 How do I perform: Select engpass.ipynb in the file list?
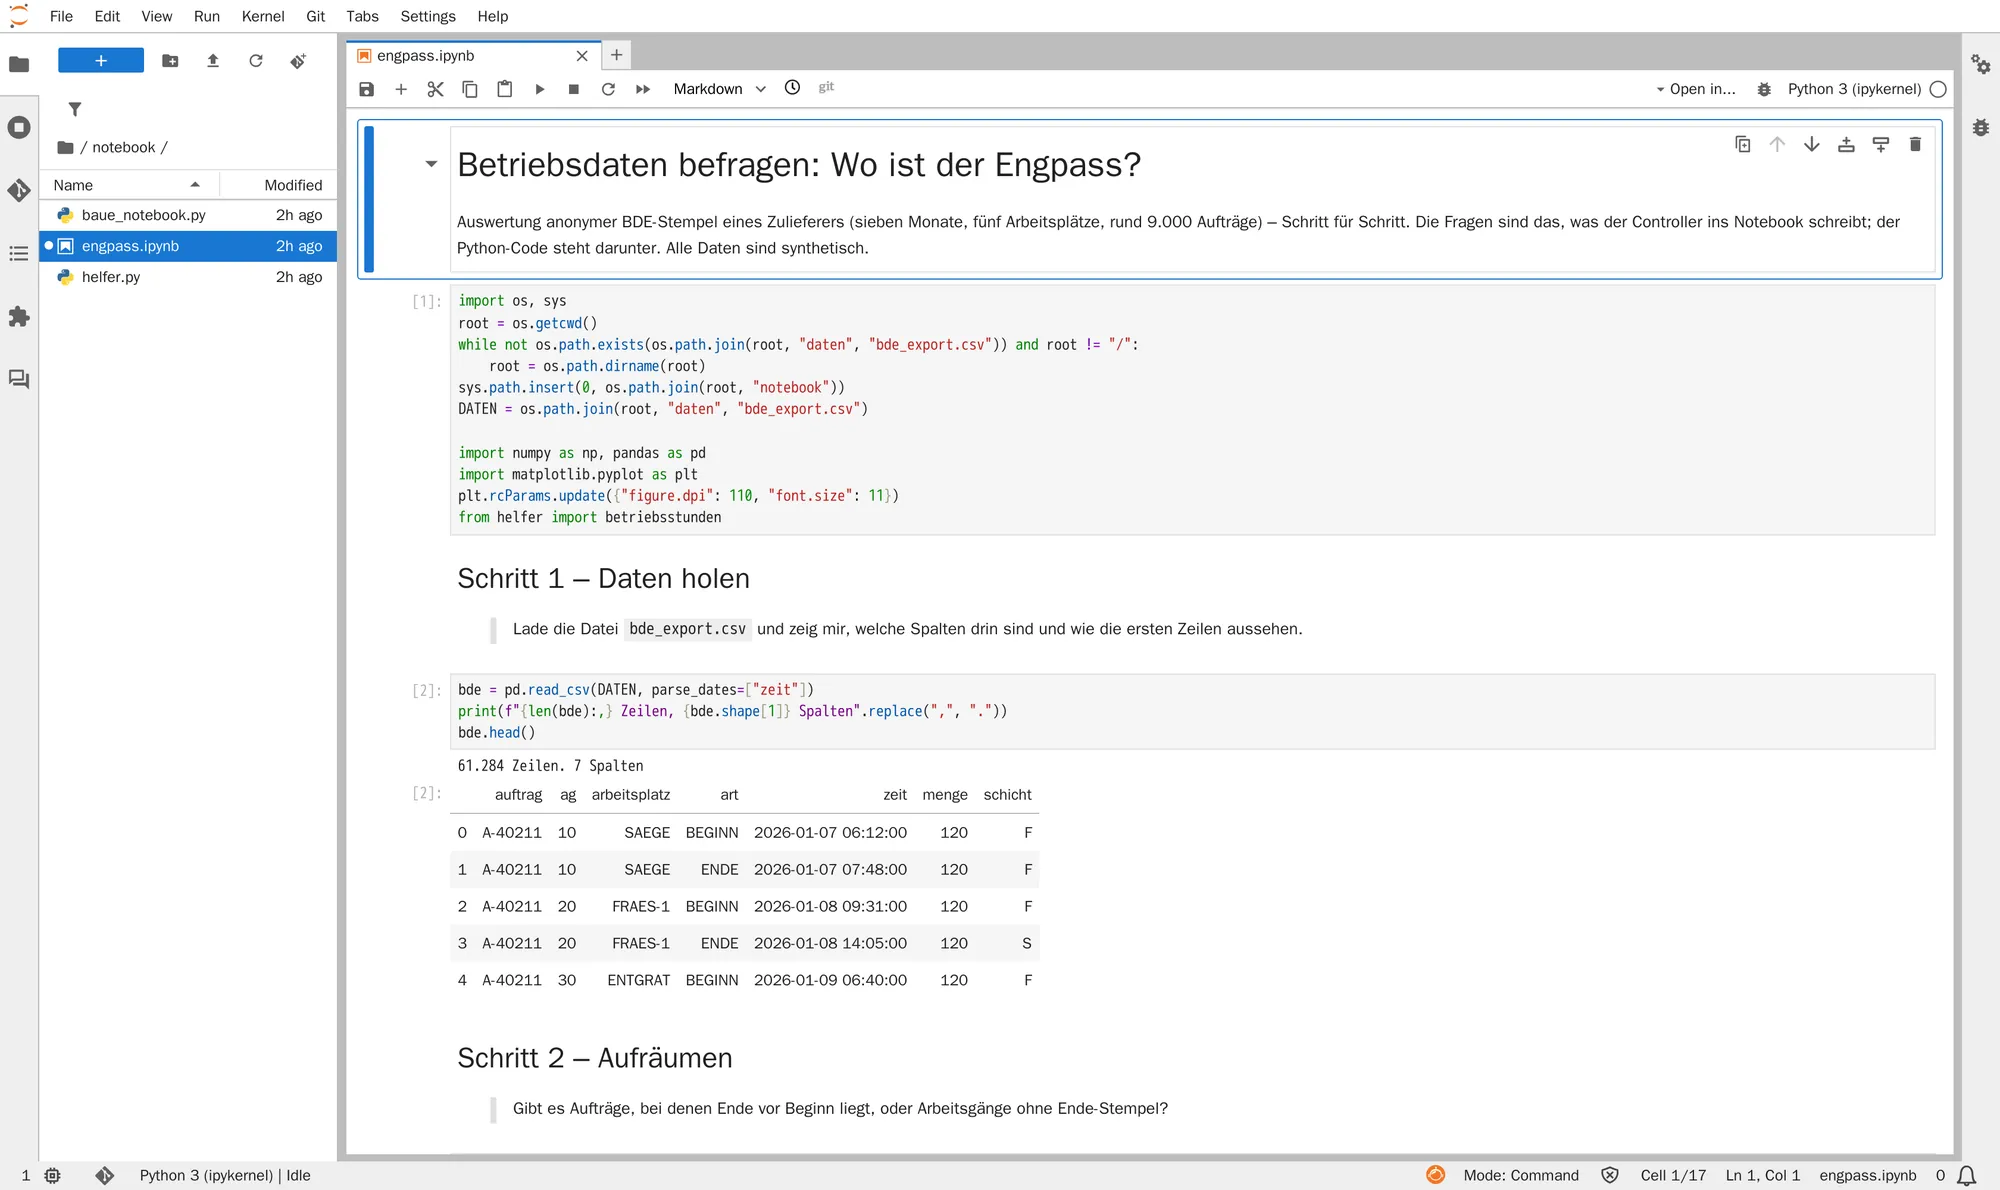tap(188, 246)
